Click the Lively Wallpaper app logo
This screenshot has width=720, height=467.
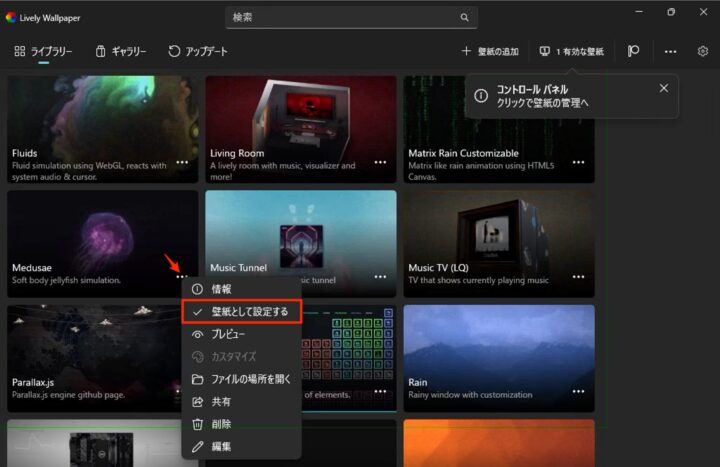[x=11, y=17]
